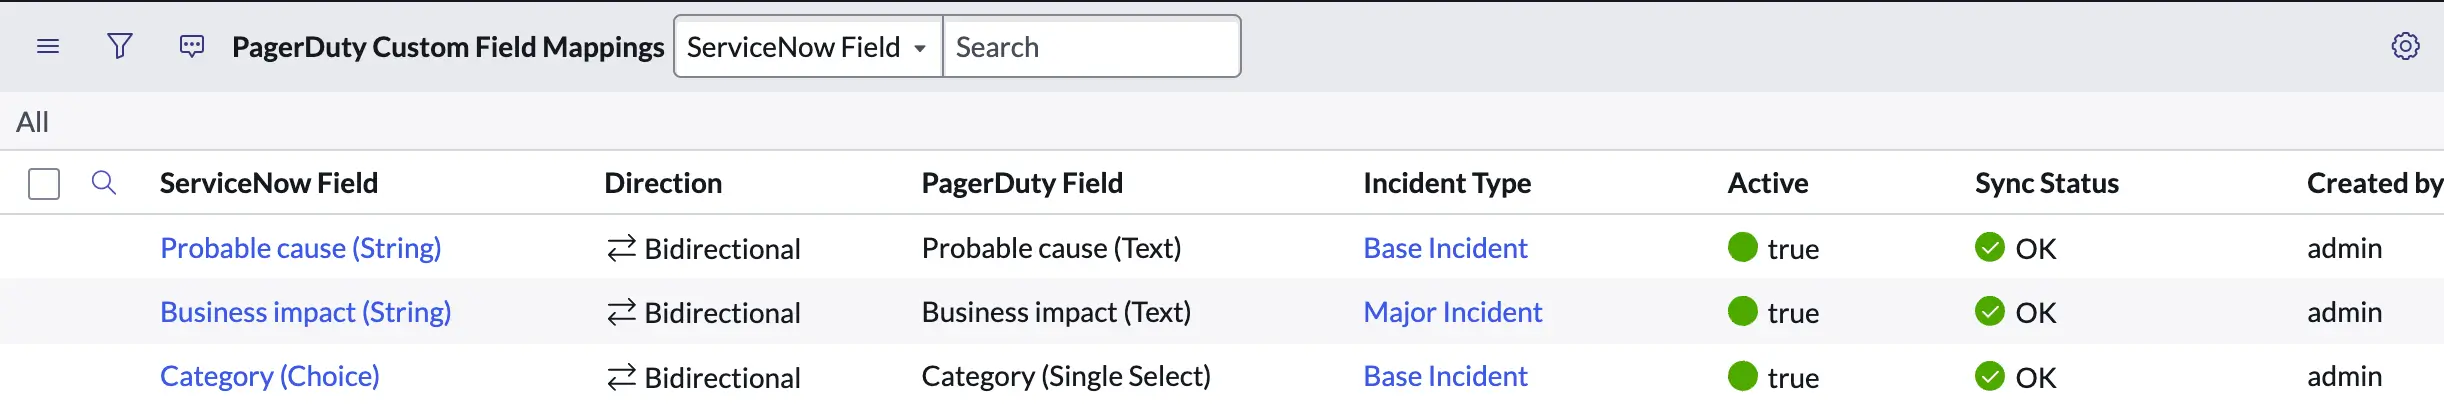The width and height of the screenshot is (2444, 412).
Task: Sort by the Incident Type column header
Action: 1446,183
